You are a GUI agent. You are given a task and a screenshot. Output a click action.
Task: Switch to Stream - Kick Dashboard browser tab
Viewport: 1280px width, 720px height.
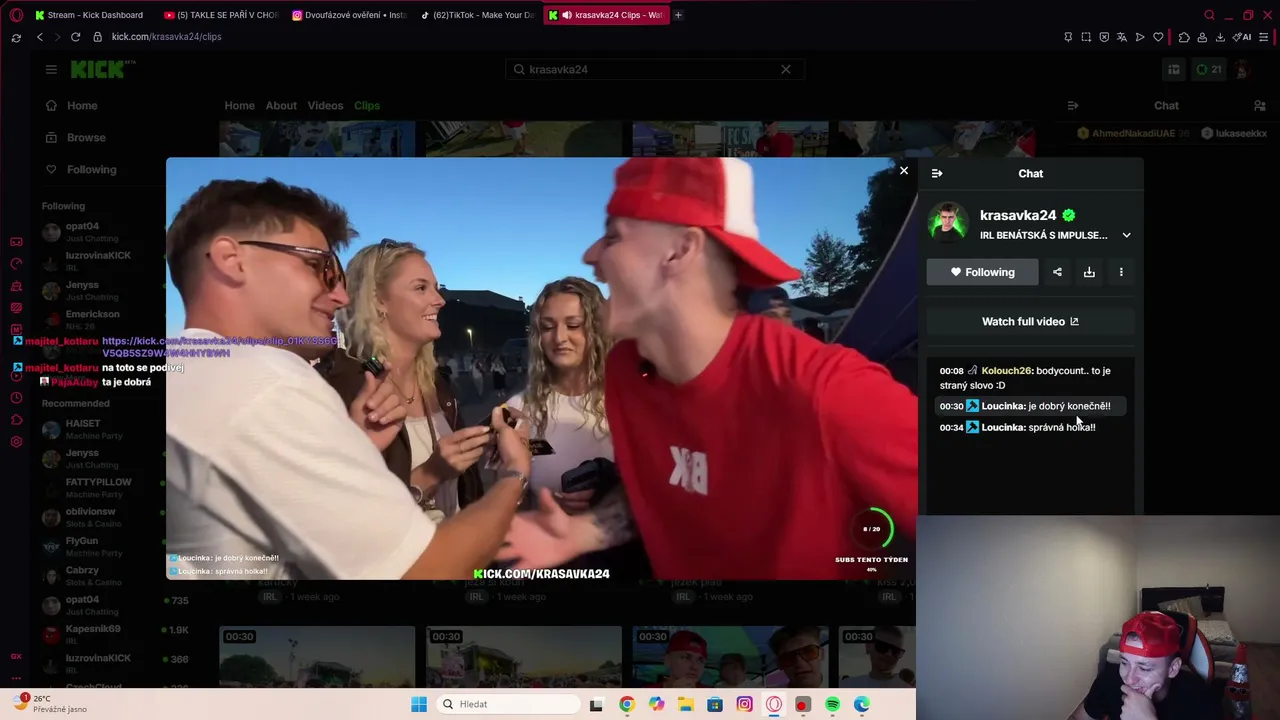click(90, 15)
